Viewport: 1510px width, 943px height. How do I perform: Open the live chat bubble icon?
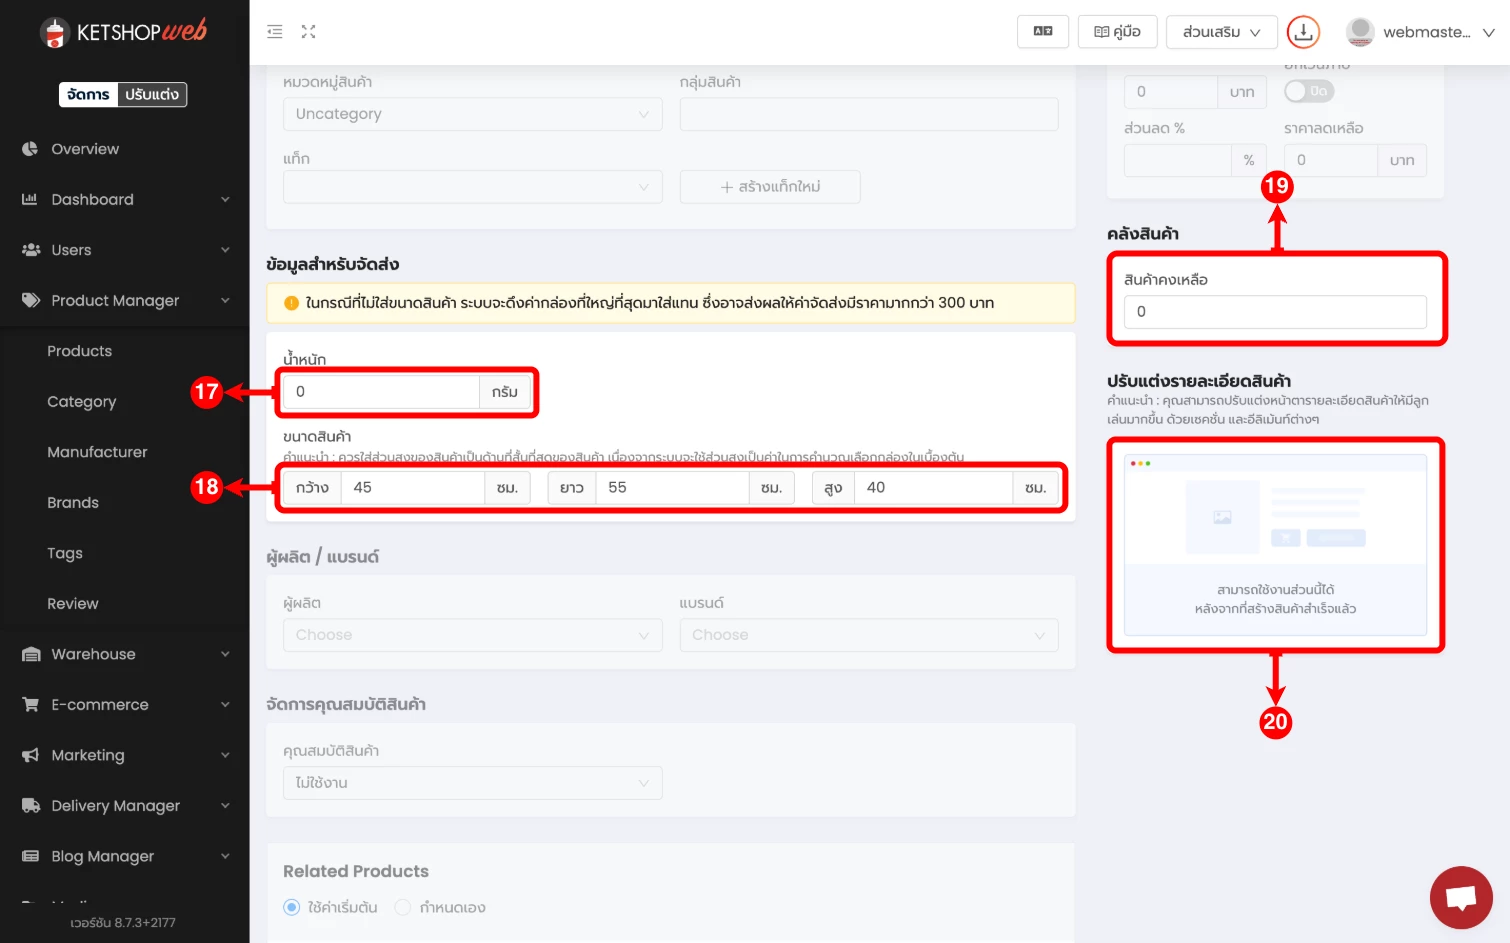pyautogui.click(x=1460, y=897)
